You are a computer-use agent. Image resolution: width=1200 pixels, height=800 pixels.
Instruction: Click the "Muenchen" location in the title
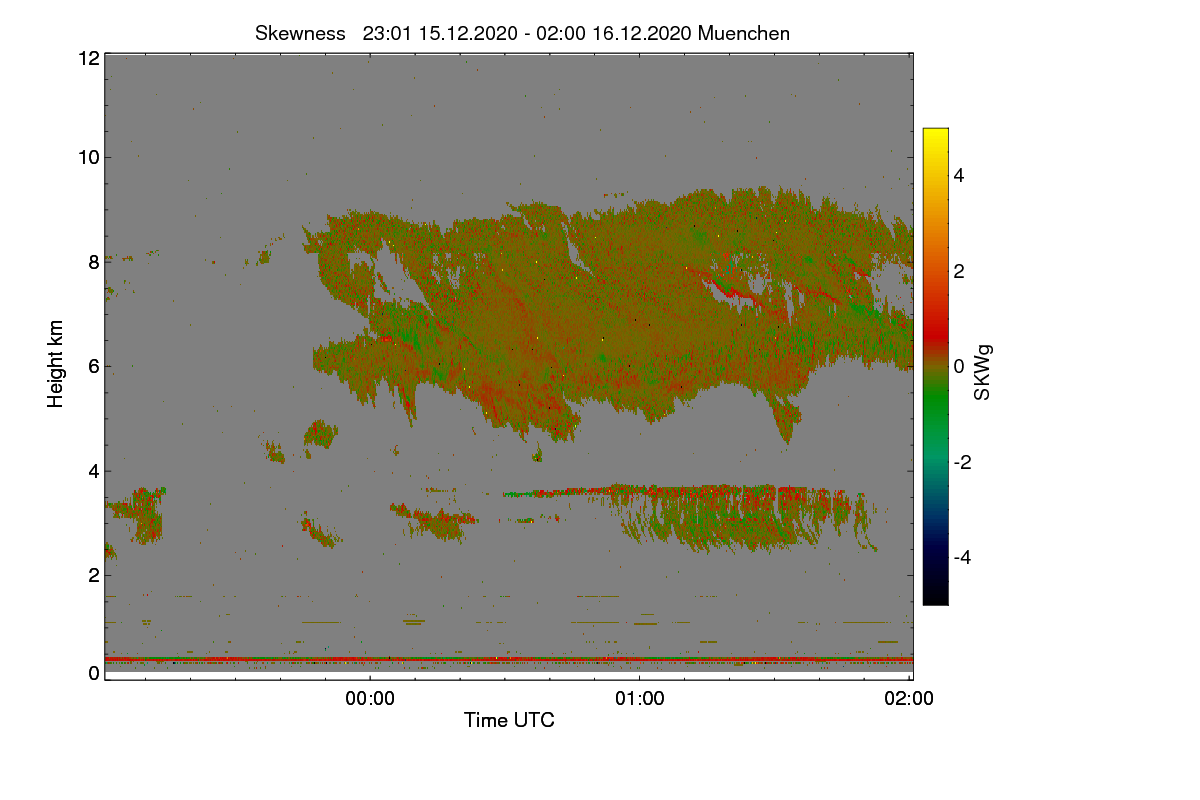[x=744, y=33]
